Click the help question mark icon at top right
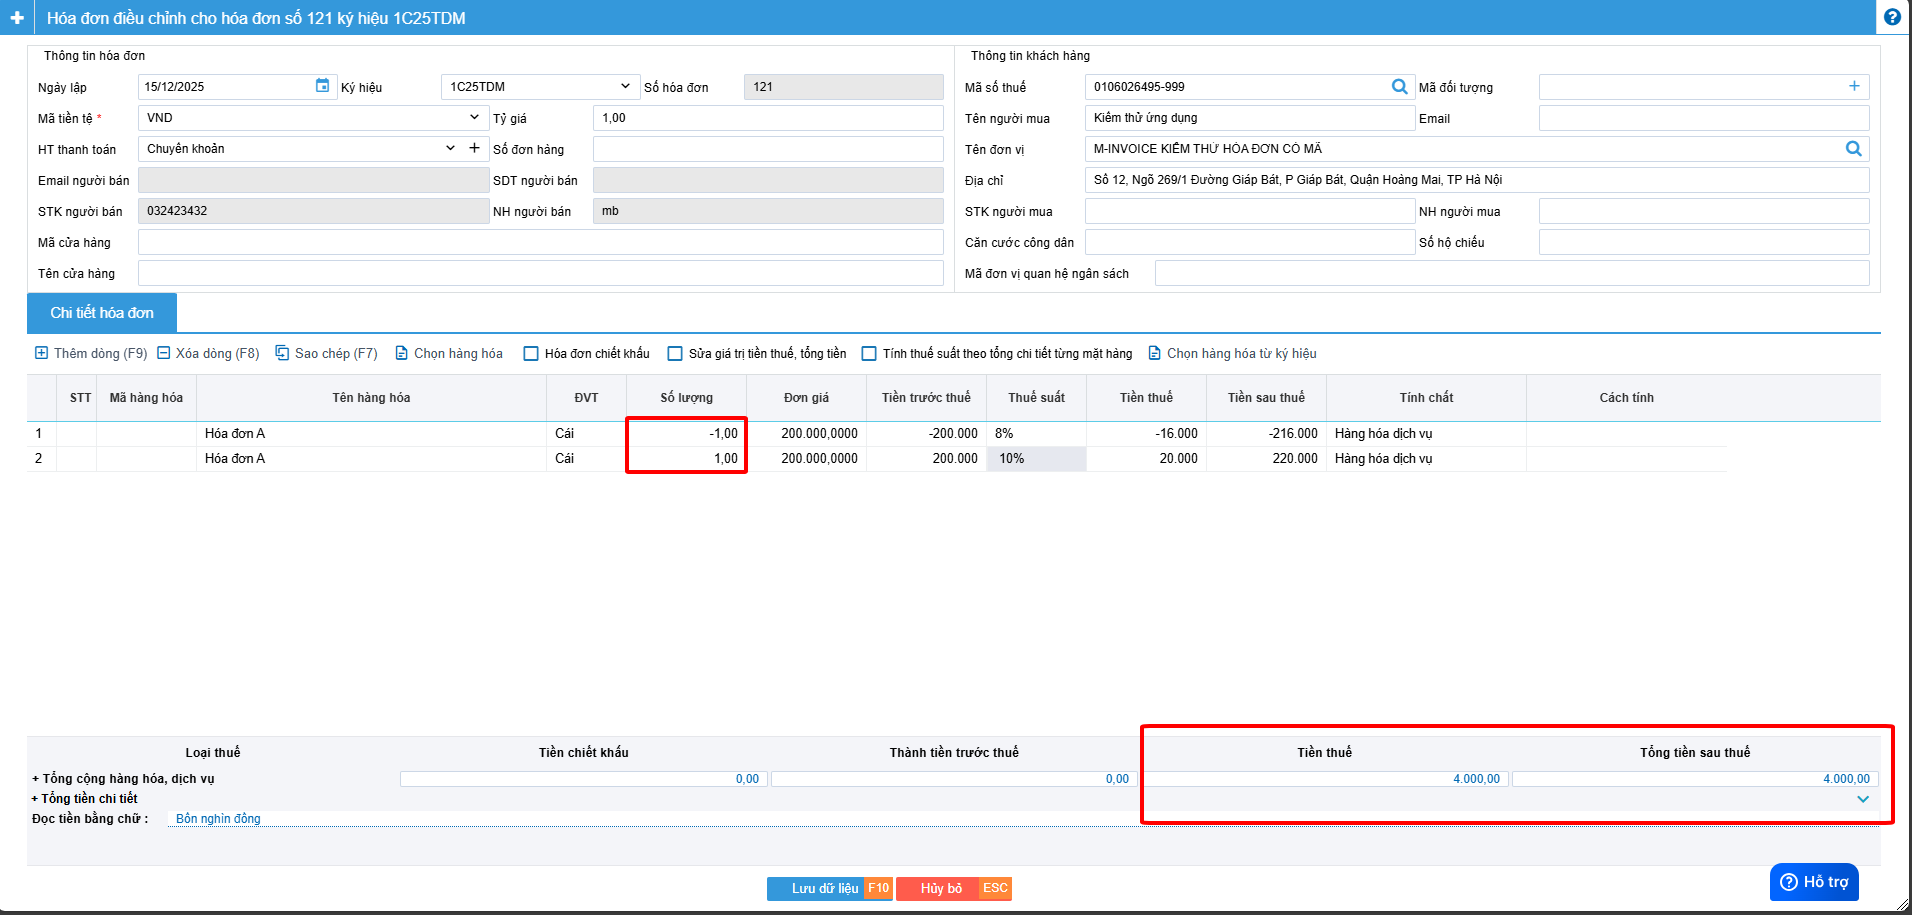This screenshot has width=1912, height=915. click(1892, 17)
